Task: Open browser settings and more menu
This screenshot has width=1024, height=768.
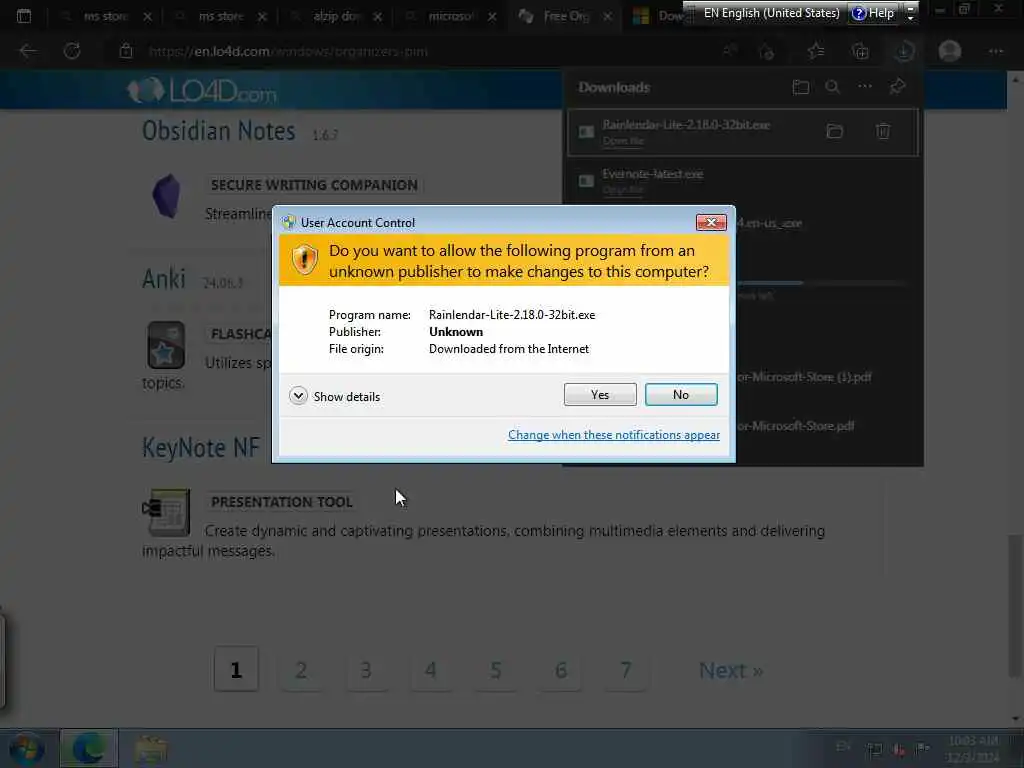Action: click(x=995, y=51)
